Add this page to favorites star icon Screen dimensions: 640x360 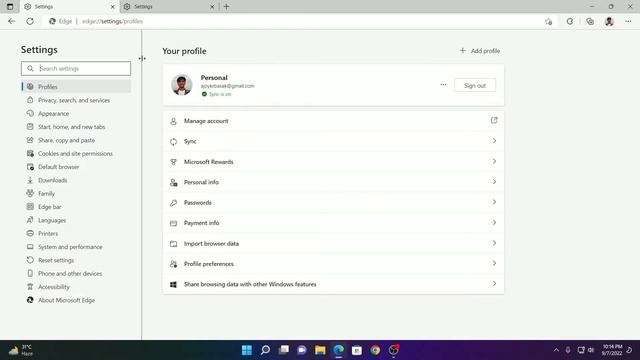click(x=549, y=22)
